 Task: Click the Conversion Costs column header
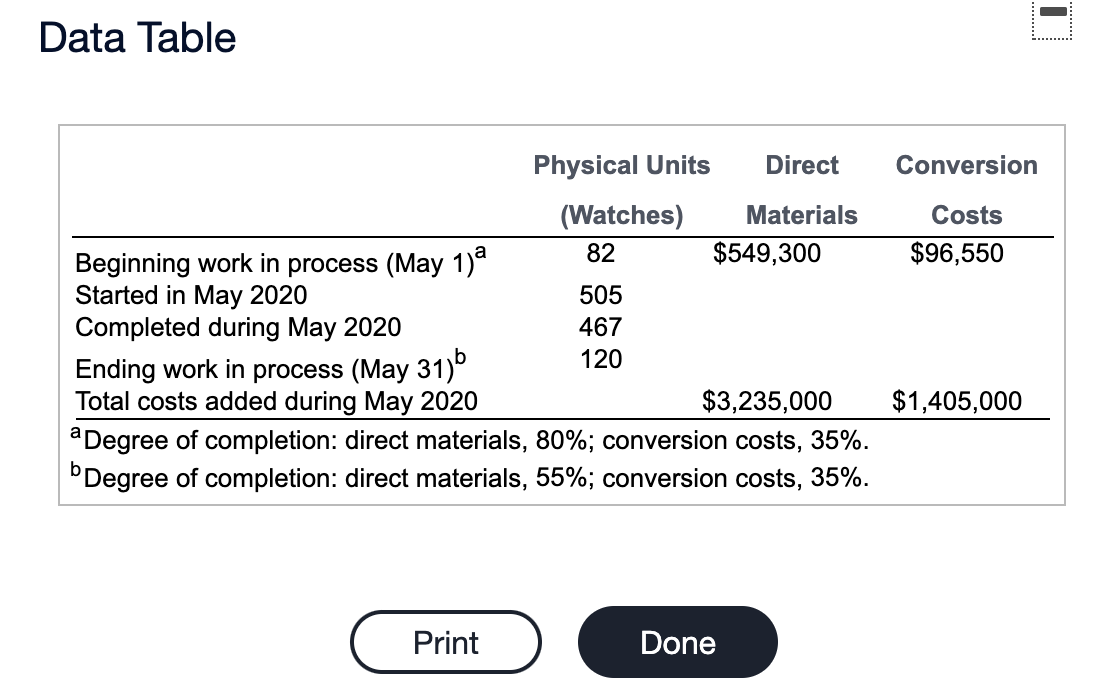966,190
